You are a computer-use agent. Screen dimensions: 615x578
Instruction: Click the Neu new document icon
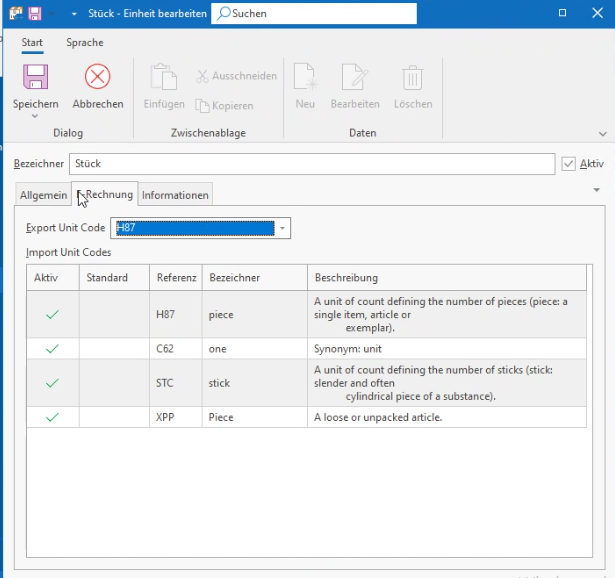point(305,77)
